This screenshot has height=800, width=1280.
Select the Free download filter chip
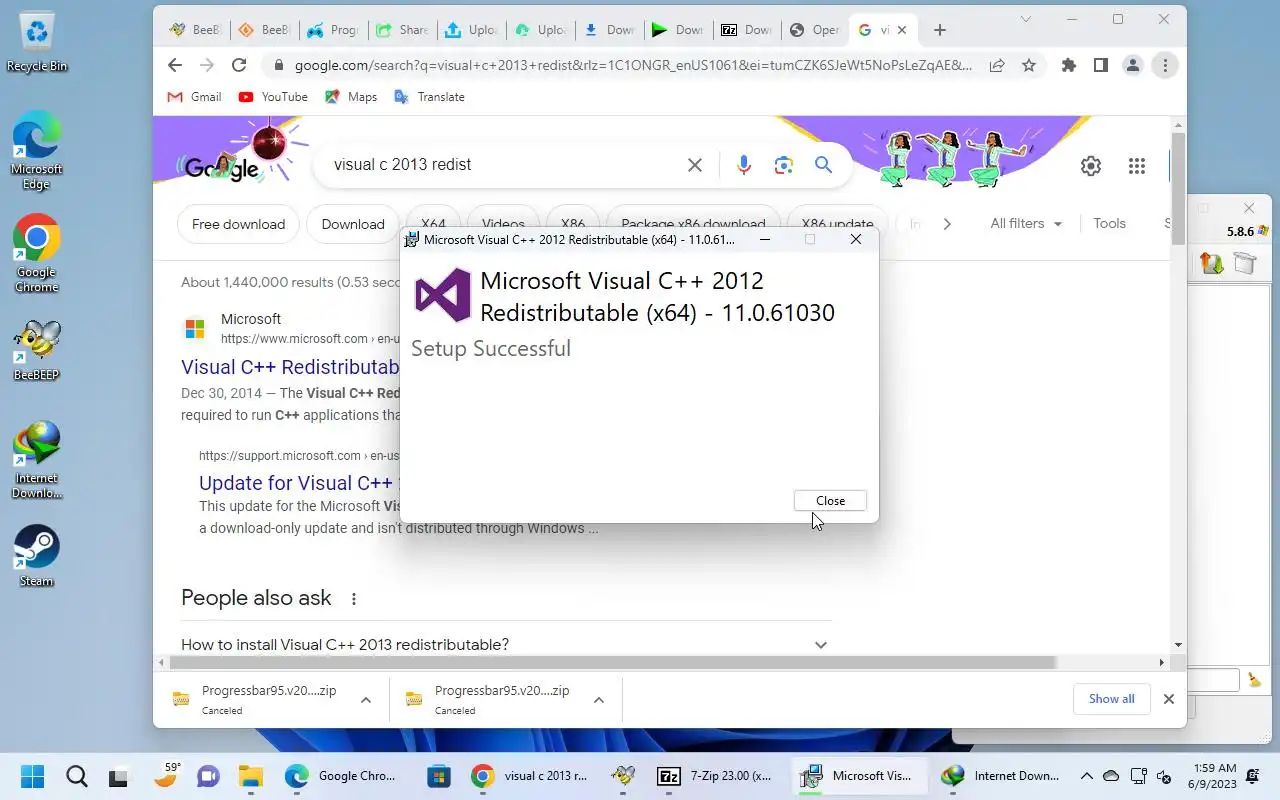click(238, 224)
